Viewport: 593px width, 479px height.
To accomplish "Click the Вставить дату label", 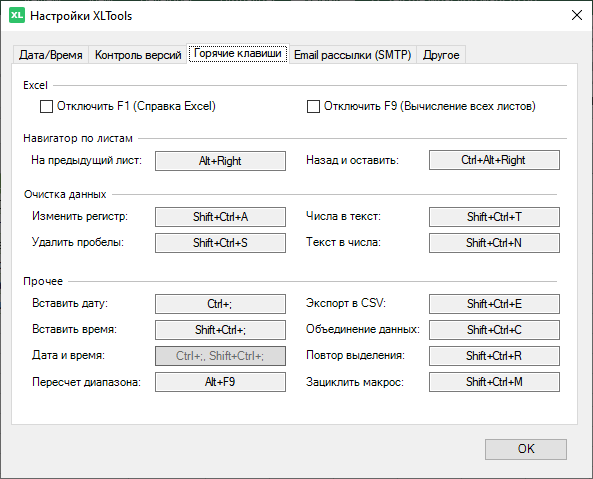I will [70, 303].
